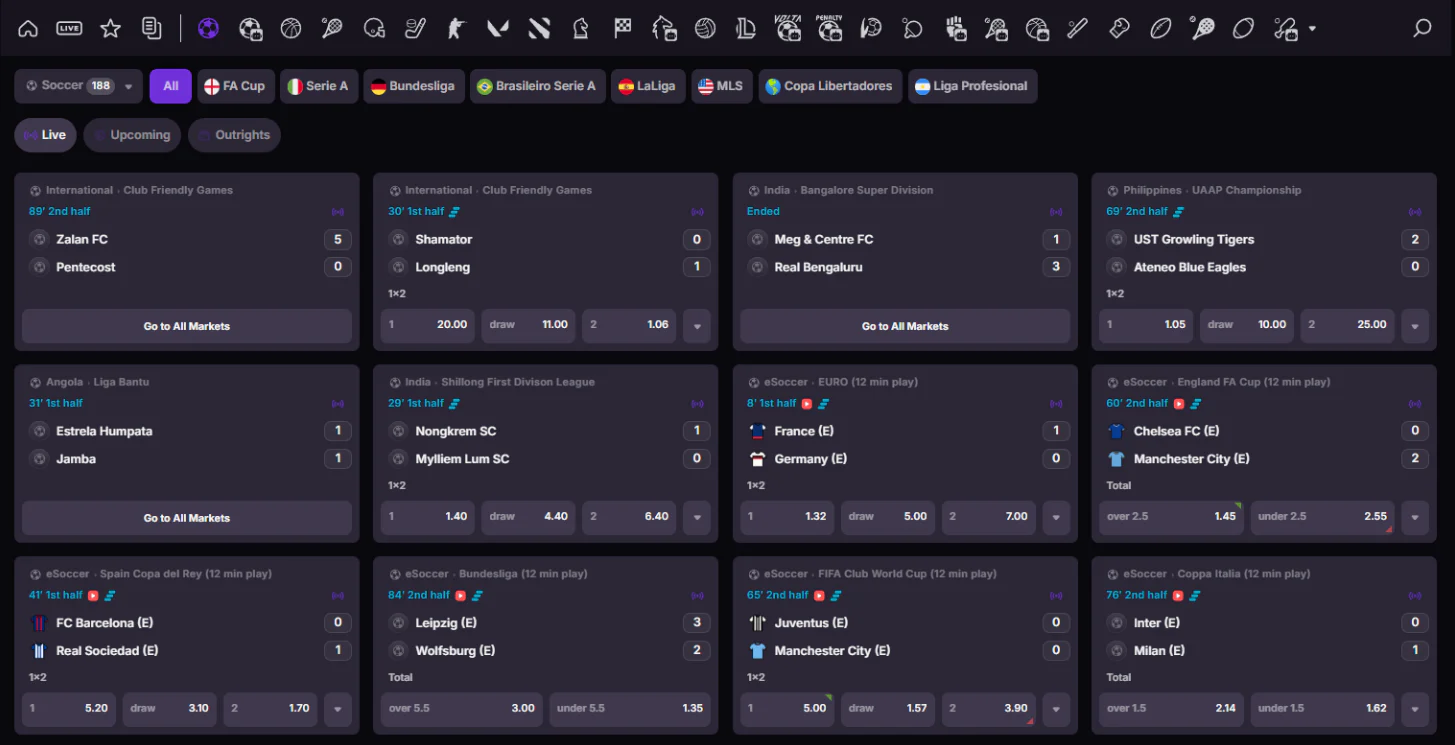This screenshot has height=745, width=1455.
Task: Open the bet slip documents icon
Action: (152, 29)
